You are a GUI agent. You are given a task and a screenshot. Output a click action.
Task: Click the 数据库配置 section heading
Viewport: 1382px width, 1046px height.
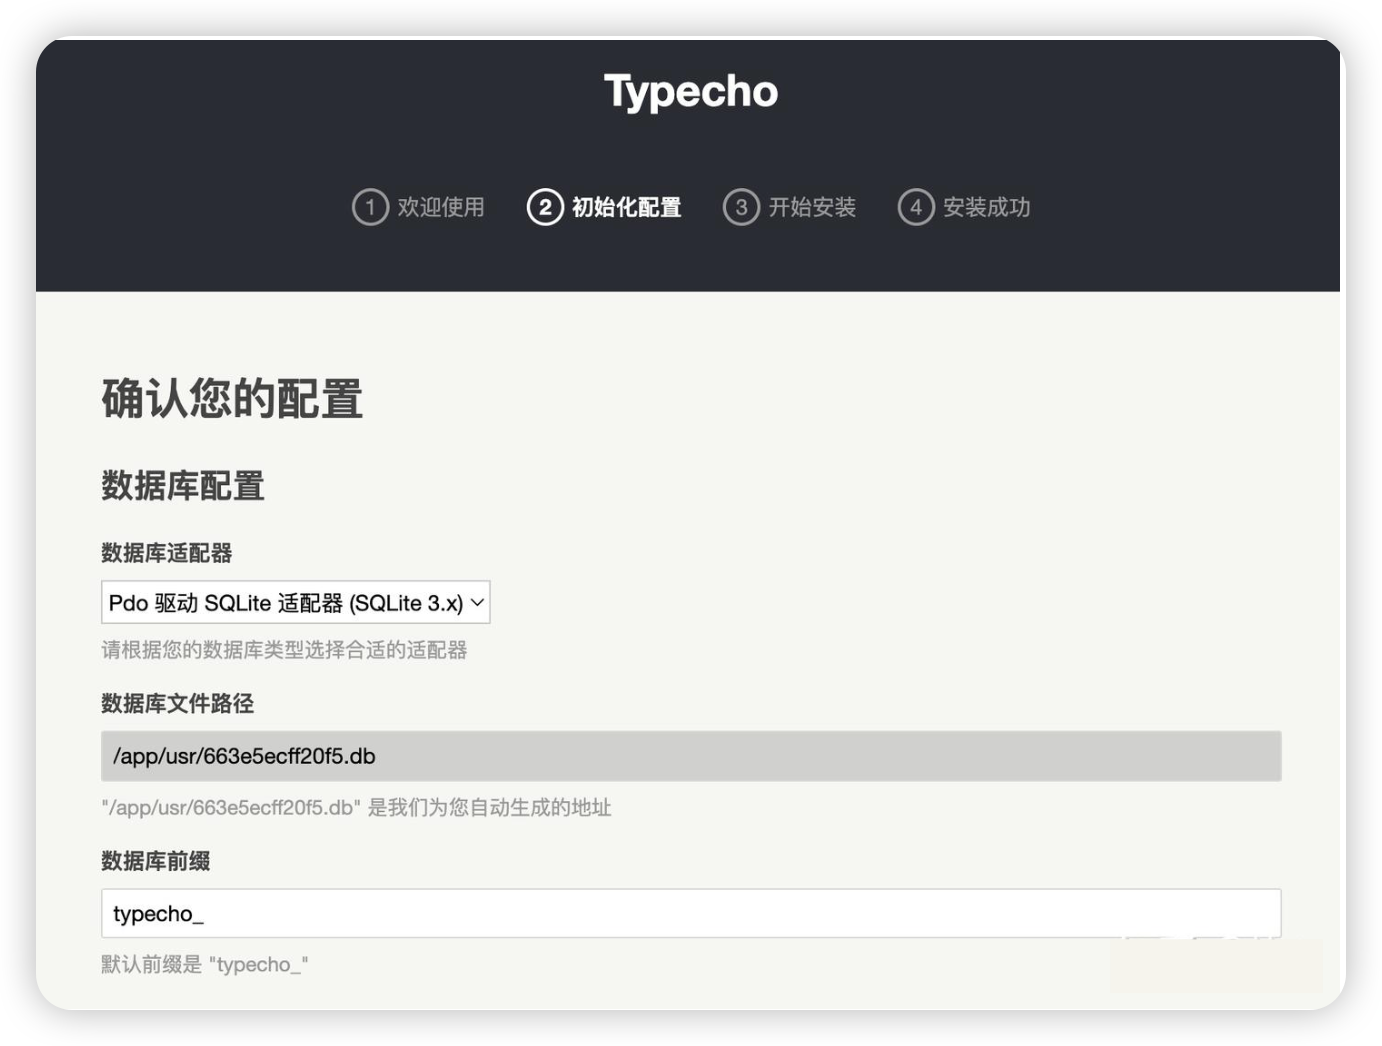tap(183, 486)
